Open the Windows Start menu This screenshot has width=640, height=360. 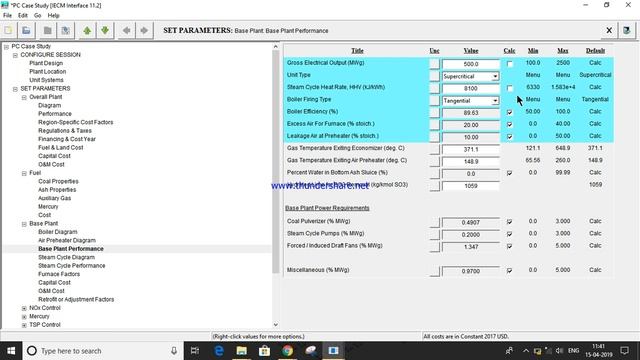[x=11, y=351]
